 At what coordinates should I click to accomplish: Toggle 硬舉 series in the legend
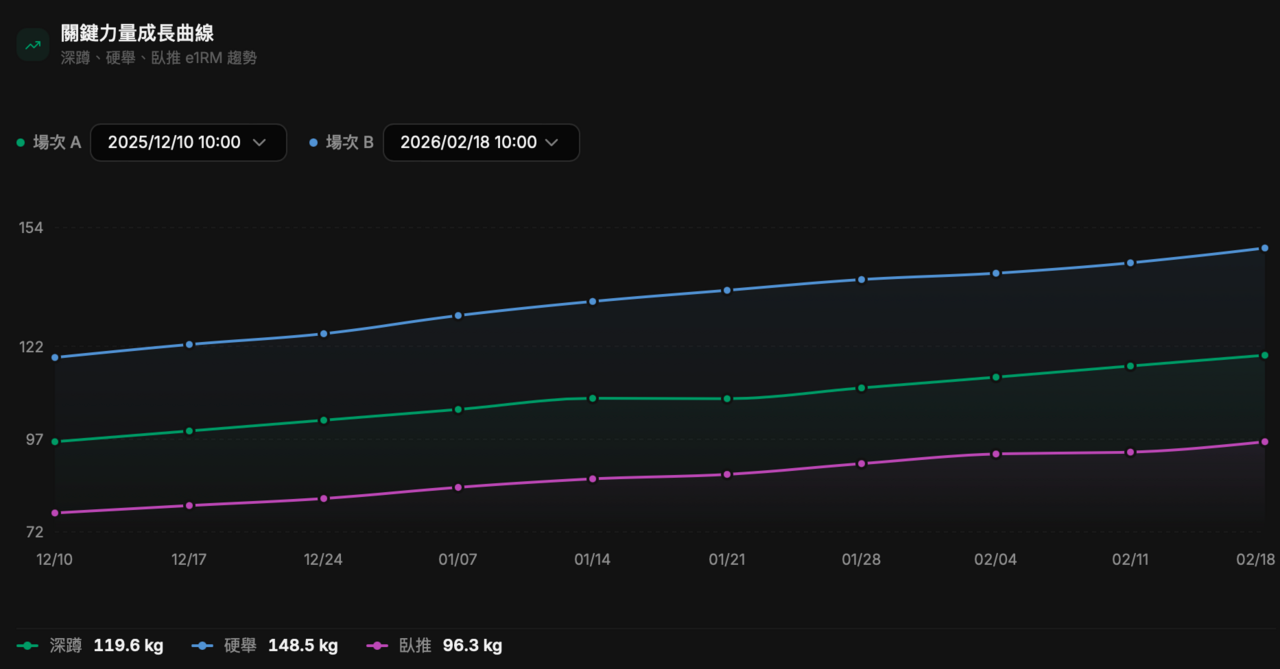point(240,646)
